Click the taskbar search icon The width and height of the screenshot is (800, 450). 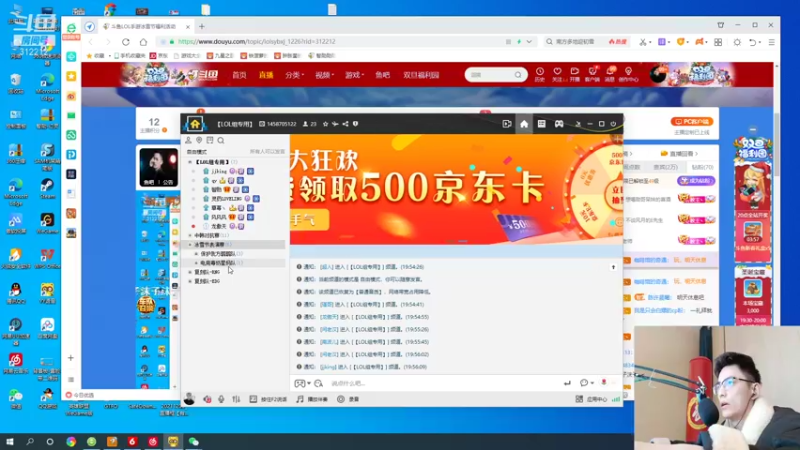(30, 442)
